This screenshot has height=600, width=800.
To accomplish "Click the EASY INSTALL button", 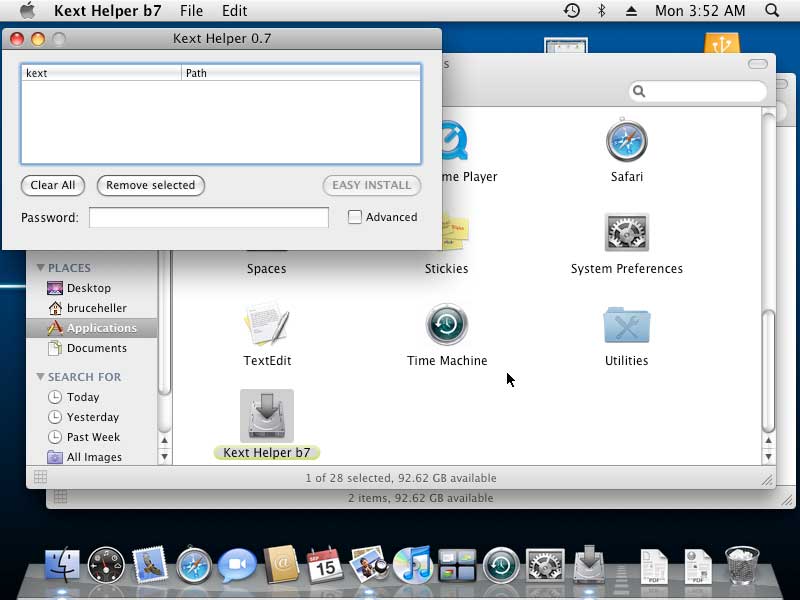I will (x=371, y=185).
